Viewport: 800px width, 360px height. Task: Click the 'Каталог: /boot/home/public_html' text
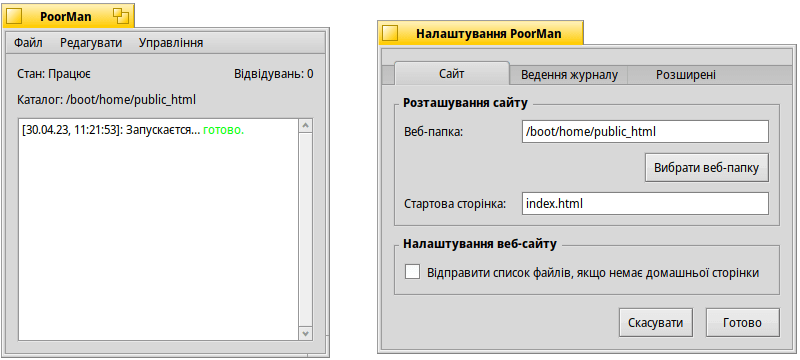(x=106, y=99)
